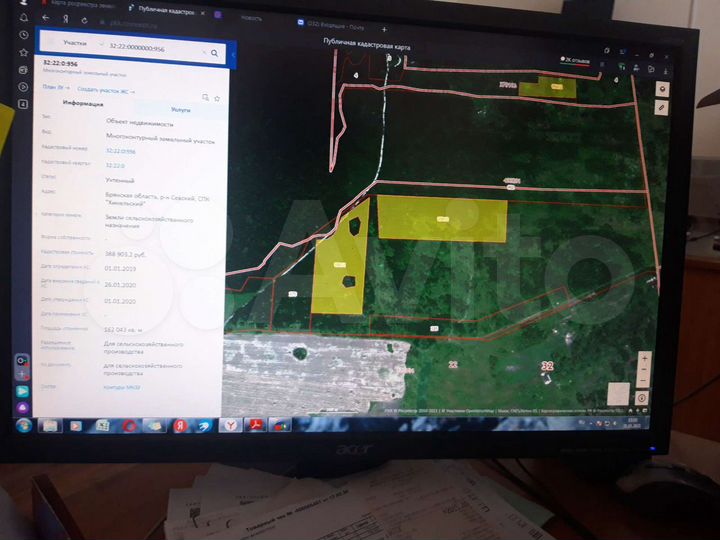This screenshot has height=540, width=720.
Task: Click the Windows Start button
Action: pos(24,425)
